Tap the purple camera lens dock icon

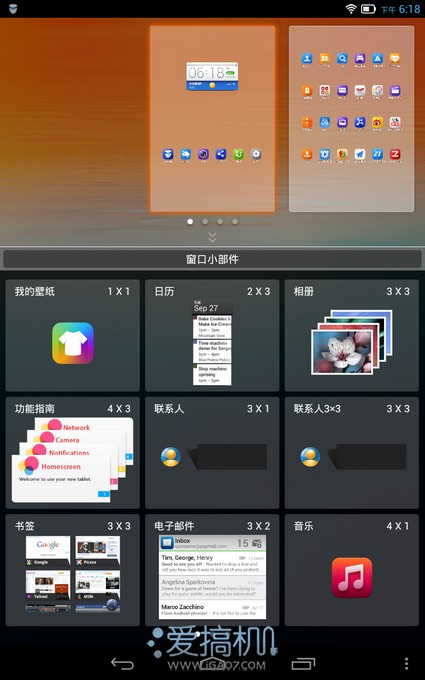pyautogui.click(x=203, y=154)
